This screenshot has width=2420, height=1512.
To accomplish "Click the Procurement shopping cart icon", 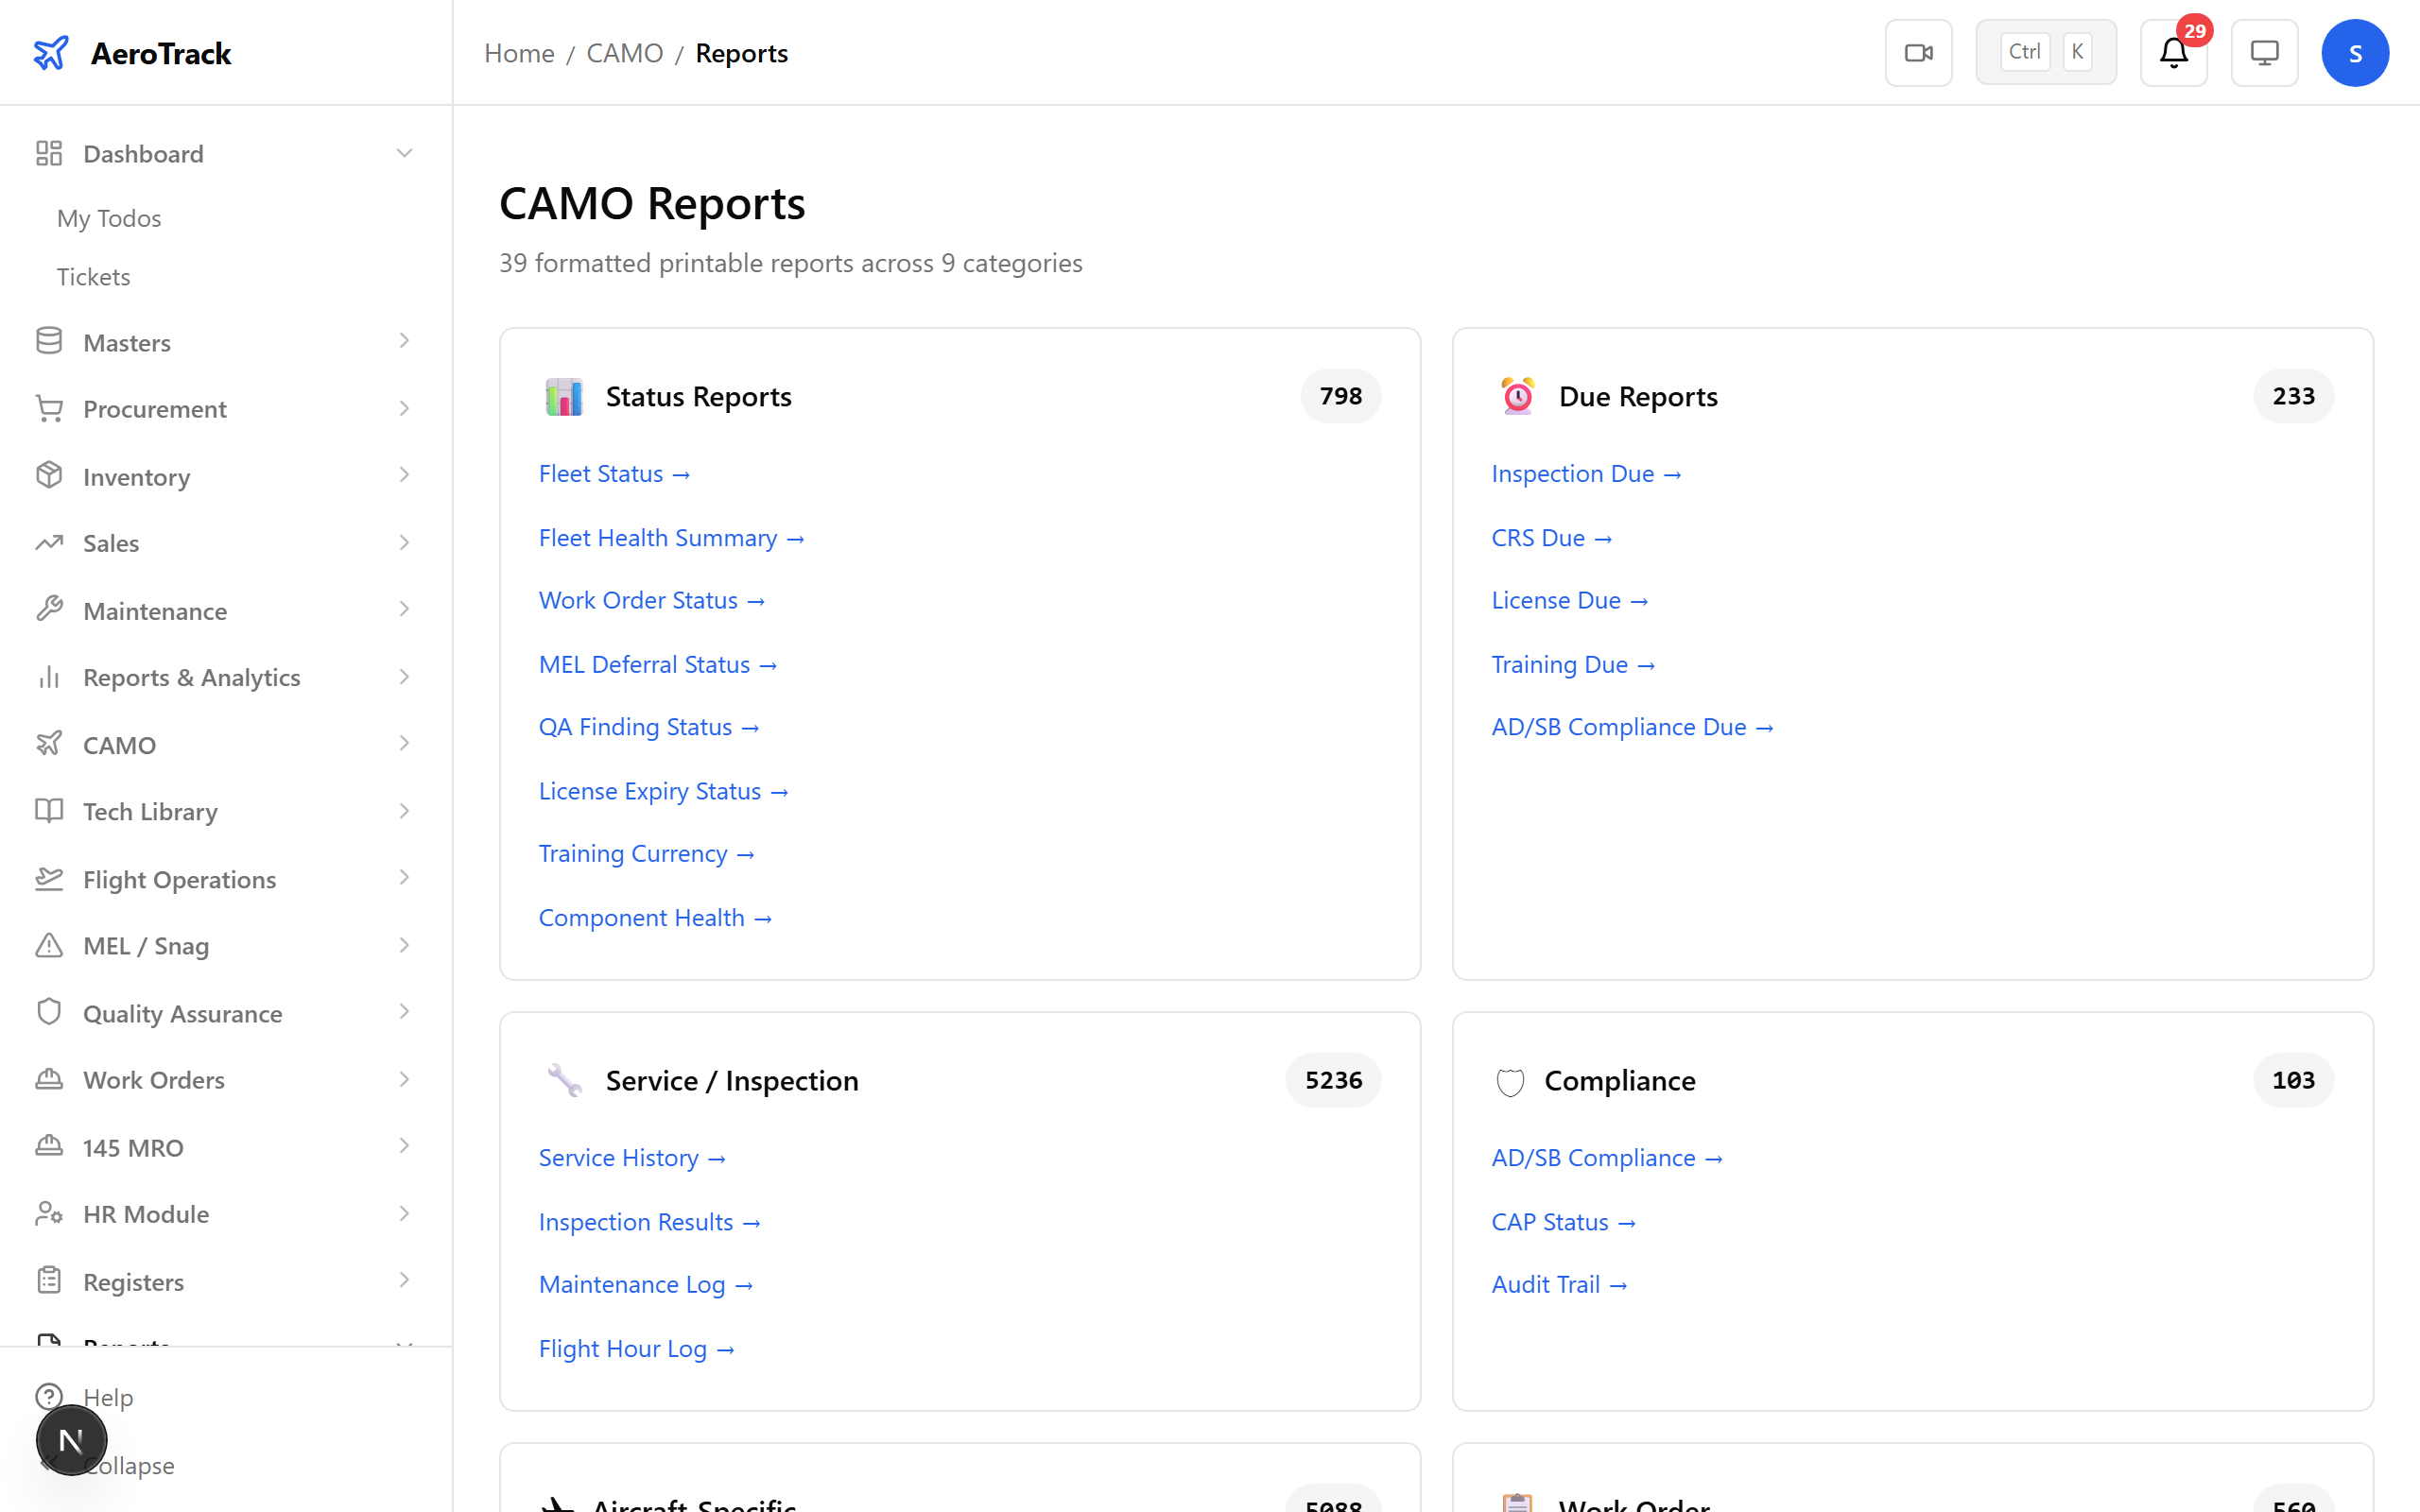I will coord(50,408).
